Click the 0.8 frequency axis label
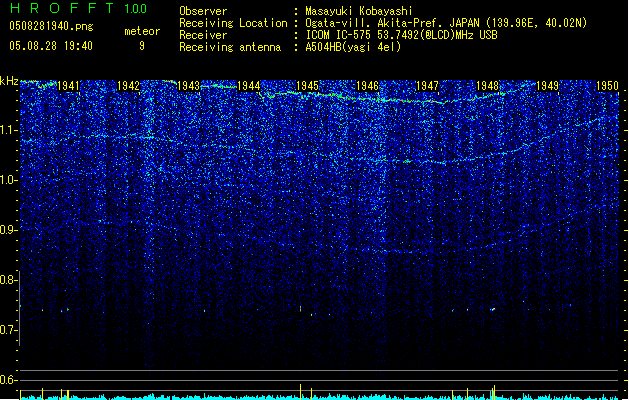The width and height of the screenshot is (629, 400). point(9,280)
